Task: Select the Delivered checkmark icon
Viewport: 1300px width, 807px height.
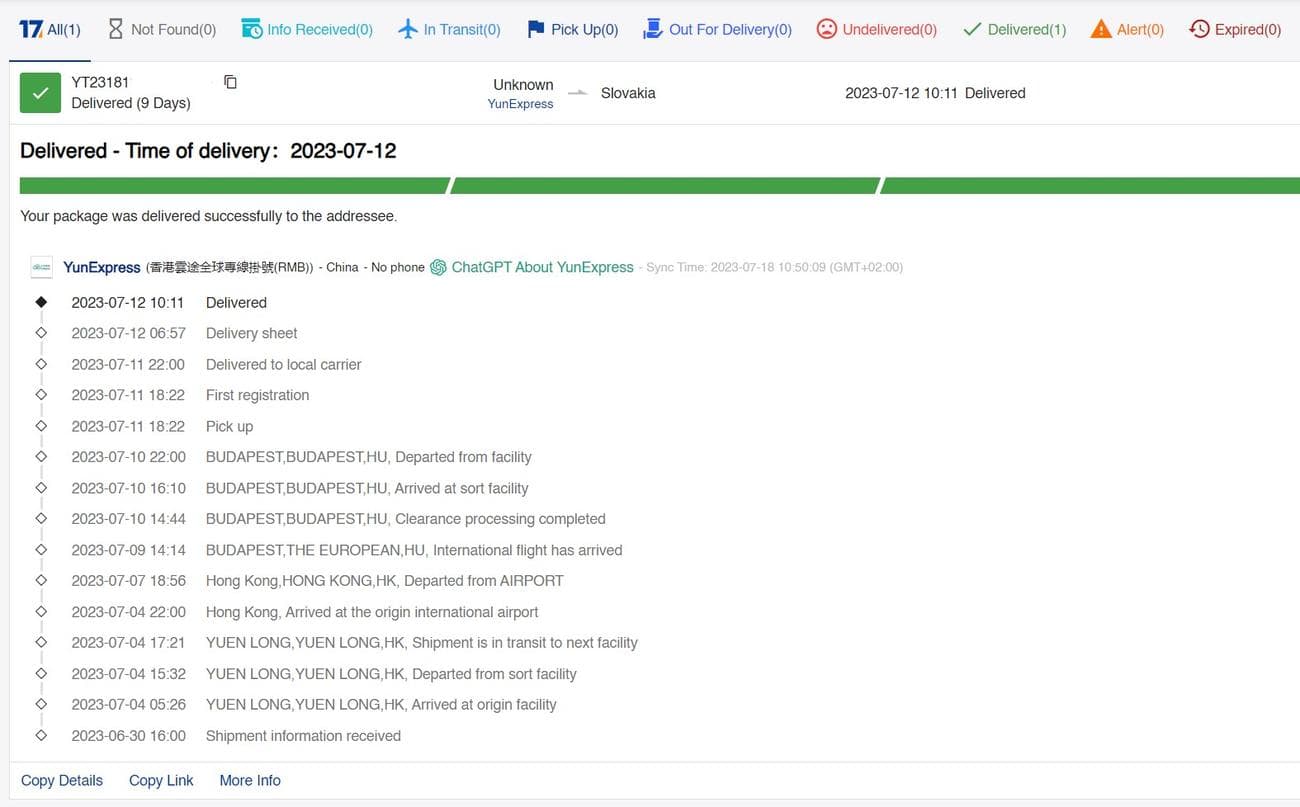Action: (x=972, y=29)
